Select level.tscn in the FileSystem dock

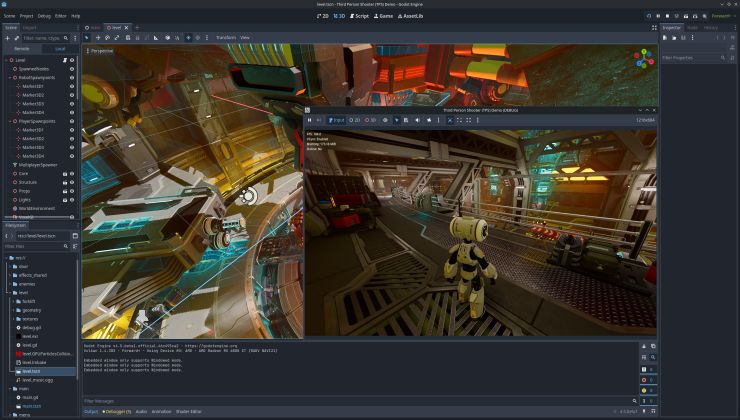pos(30,371)
